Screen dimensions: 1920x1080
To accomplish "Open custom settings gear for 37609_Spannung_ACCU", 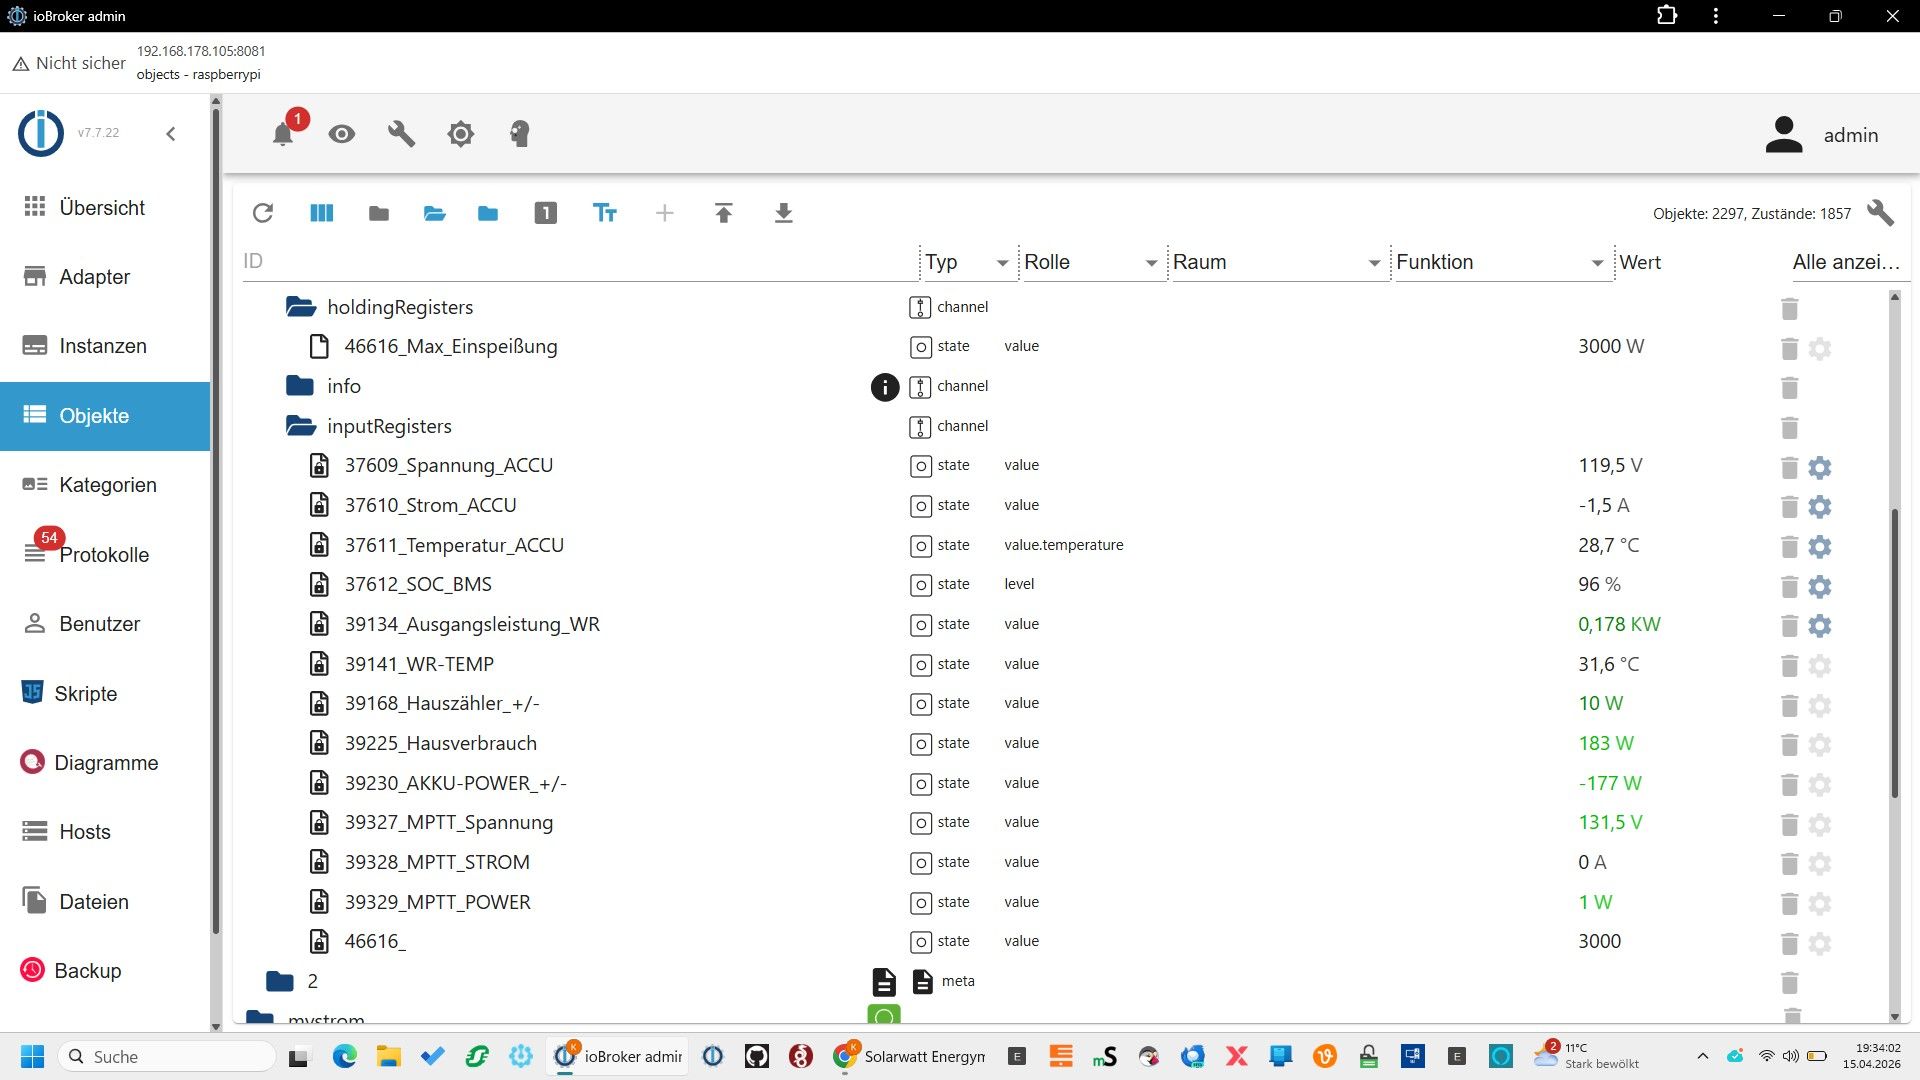I will coord(1820,467).
